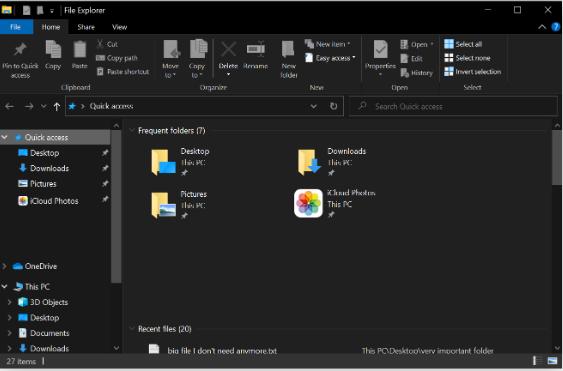The width and height of the screenshot is (563, 371).
Task: Open the File menu tab
Action: coord(15,27)
